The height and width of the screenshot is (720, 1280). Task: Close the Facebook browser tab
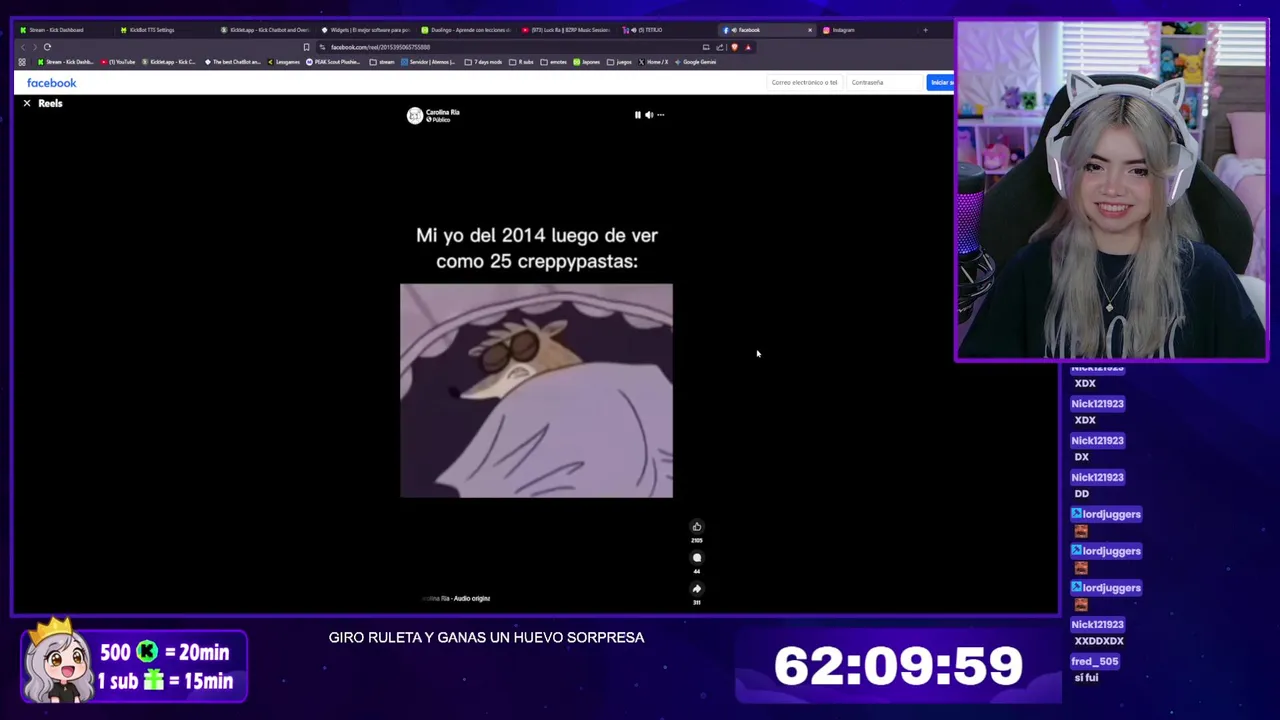point(810,30)
